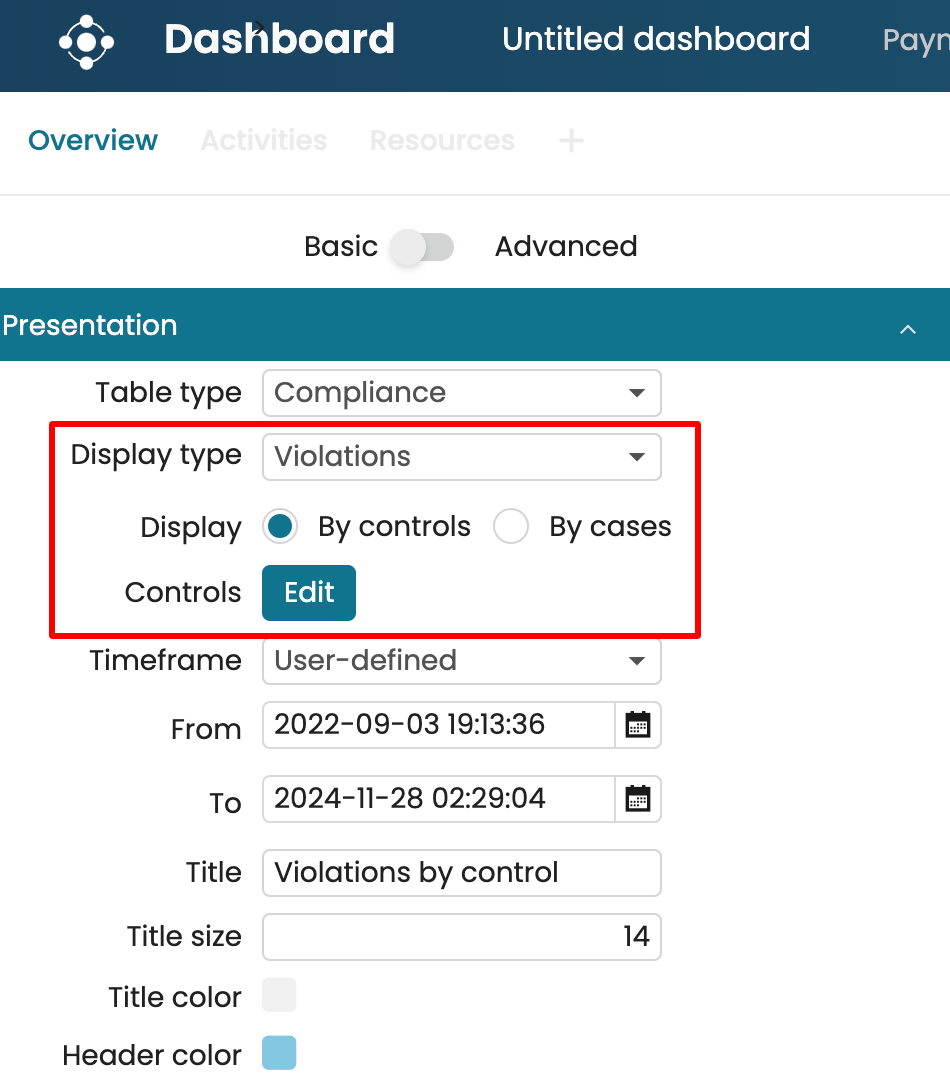Focus the Title size input field
The image size is (950, 1092).
(461, 937)
